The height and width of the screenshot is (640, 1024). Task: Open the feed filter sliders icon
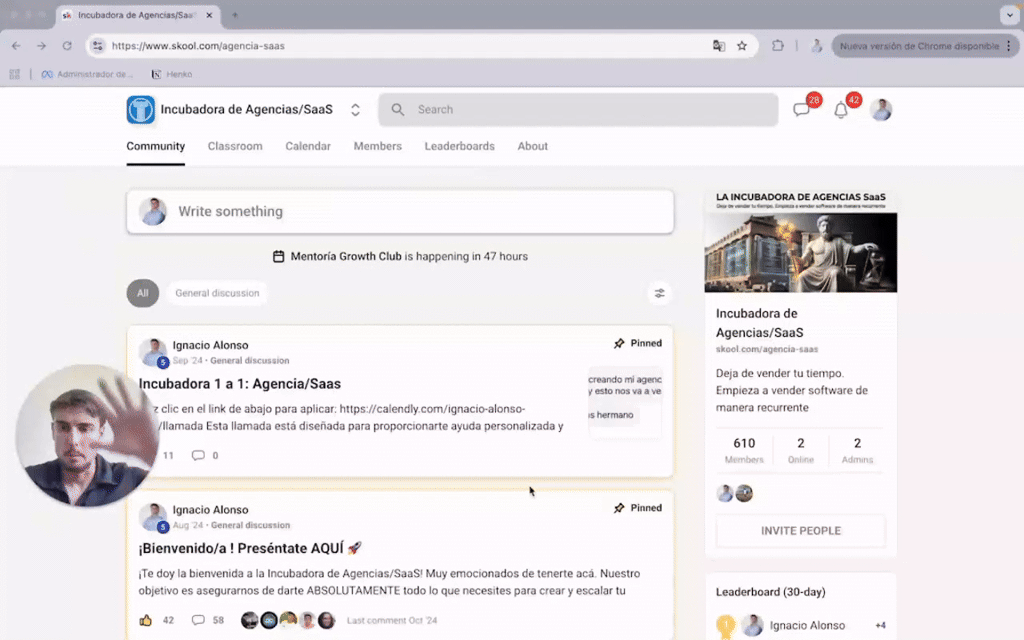(660, 293)
